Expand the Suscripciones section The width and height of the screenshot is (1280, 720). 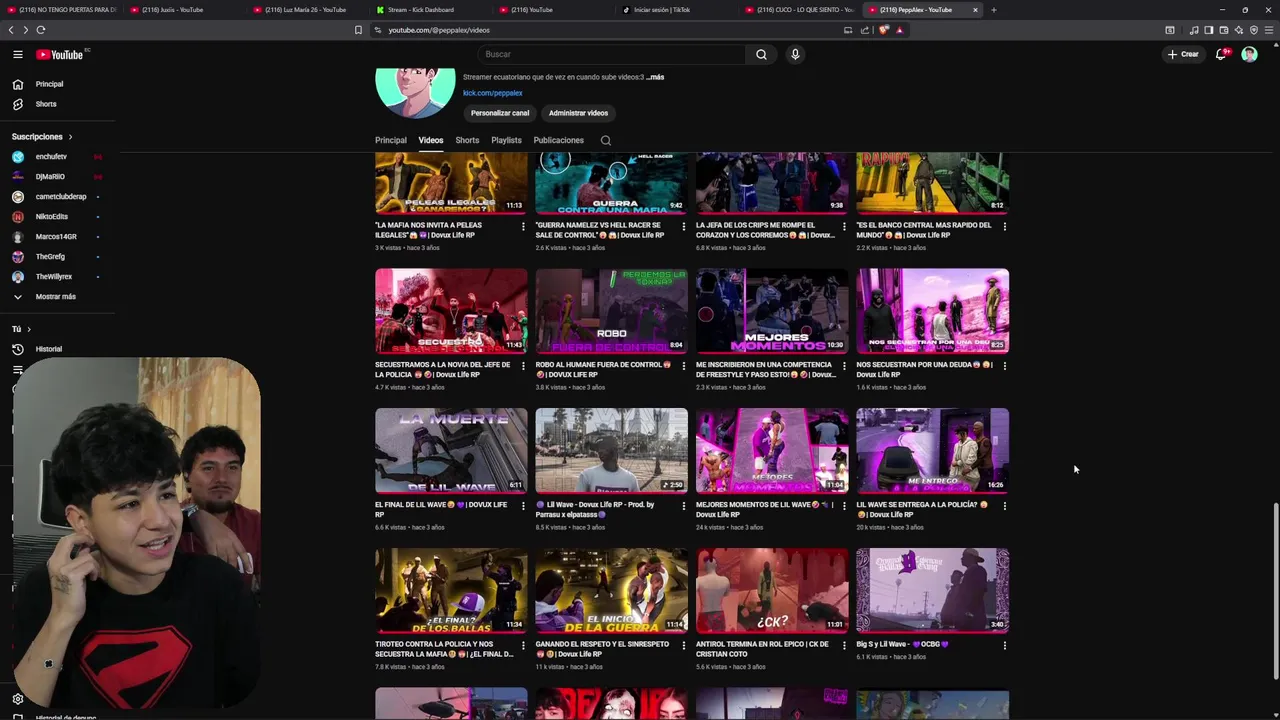(x=42, y=136)
